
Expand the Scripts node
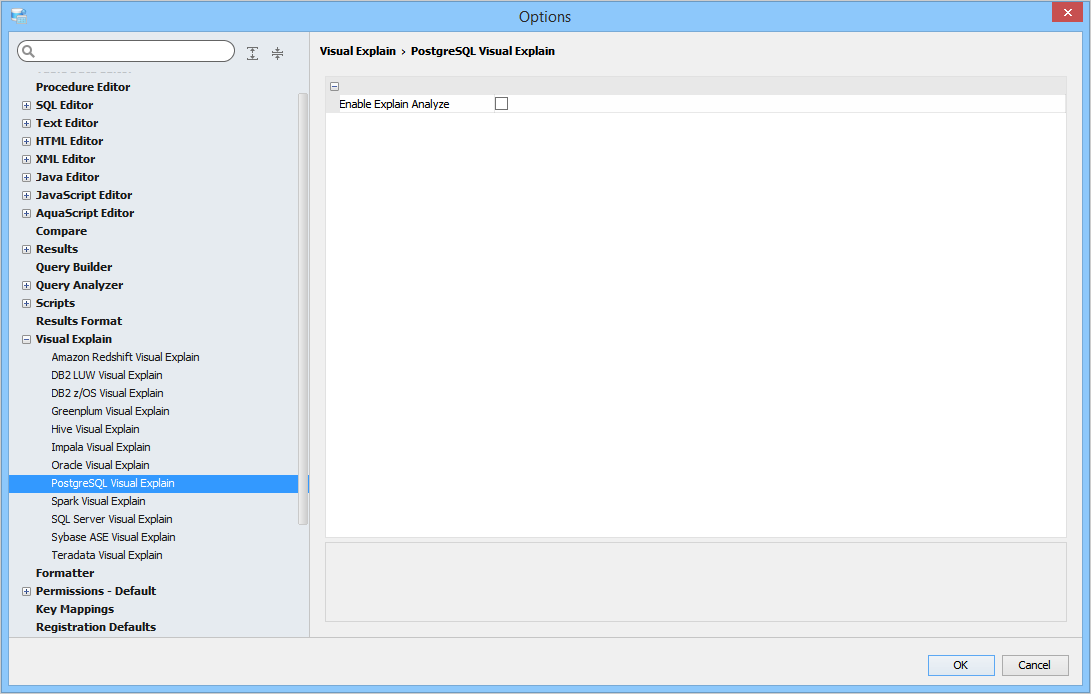[x=26, y=303]
